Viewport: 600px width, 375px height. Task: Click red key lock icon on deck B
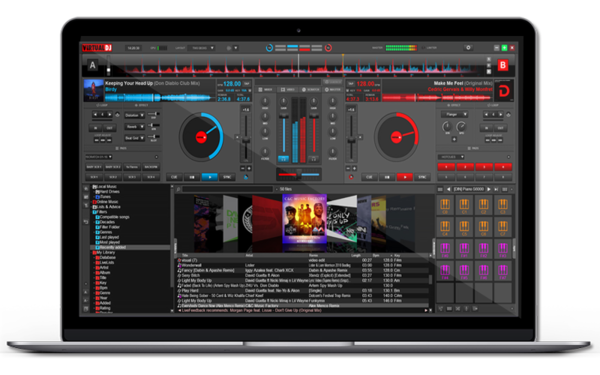coord(351,177)
